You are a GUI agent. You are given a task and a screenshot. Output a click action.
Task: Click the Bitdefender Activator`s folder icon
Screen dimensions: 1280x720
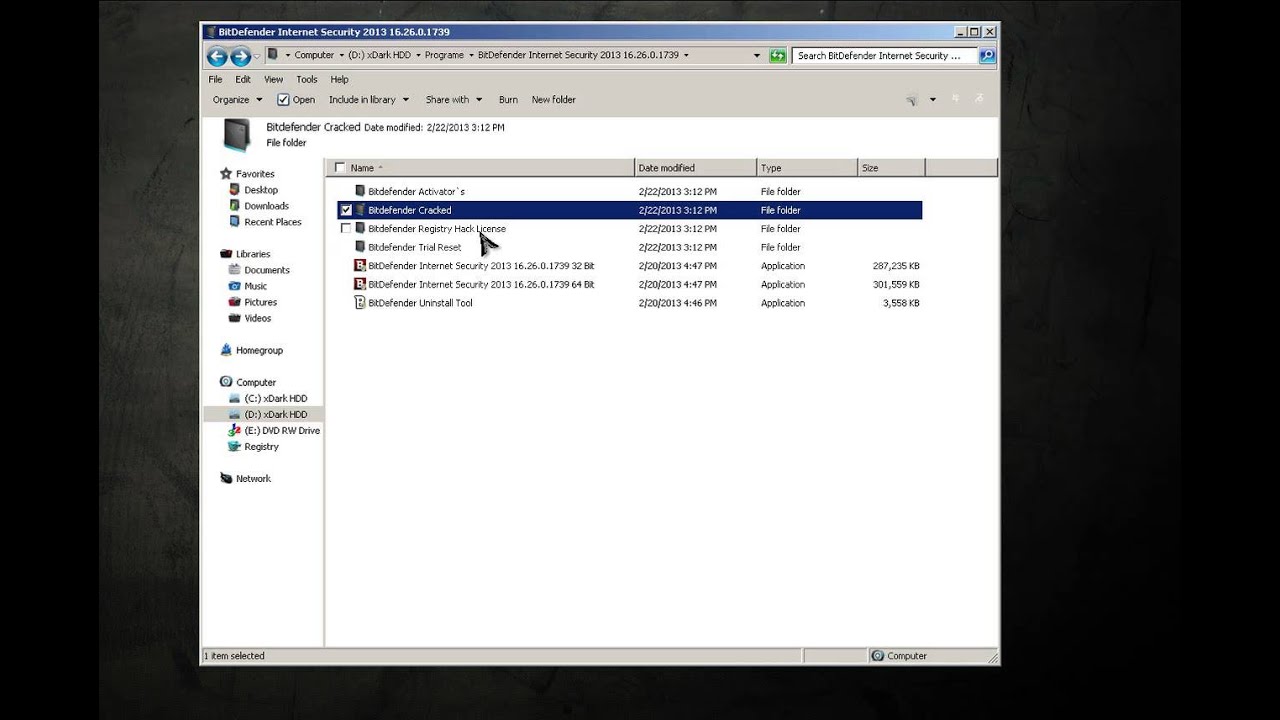tap(360, 191)
